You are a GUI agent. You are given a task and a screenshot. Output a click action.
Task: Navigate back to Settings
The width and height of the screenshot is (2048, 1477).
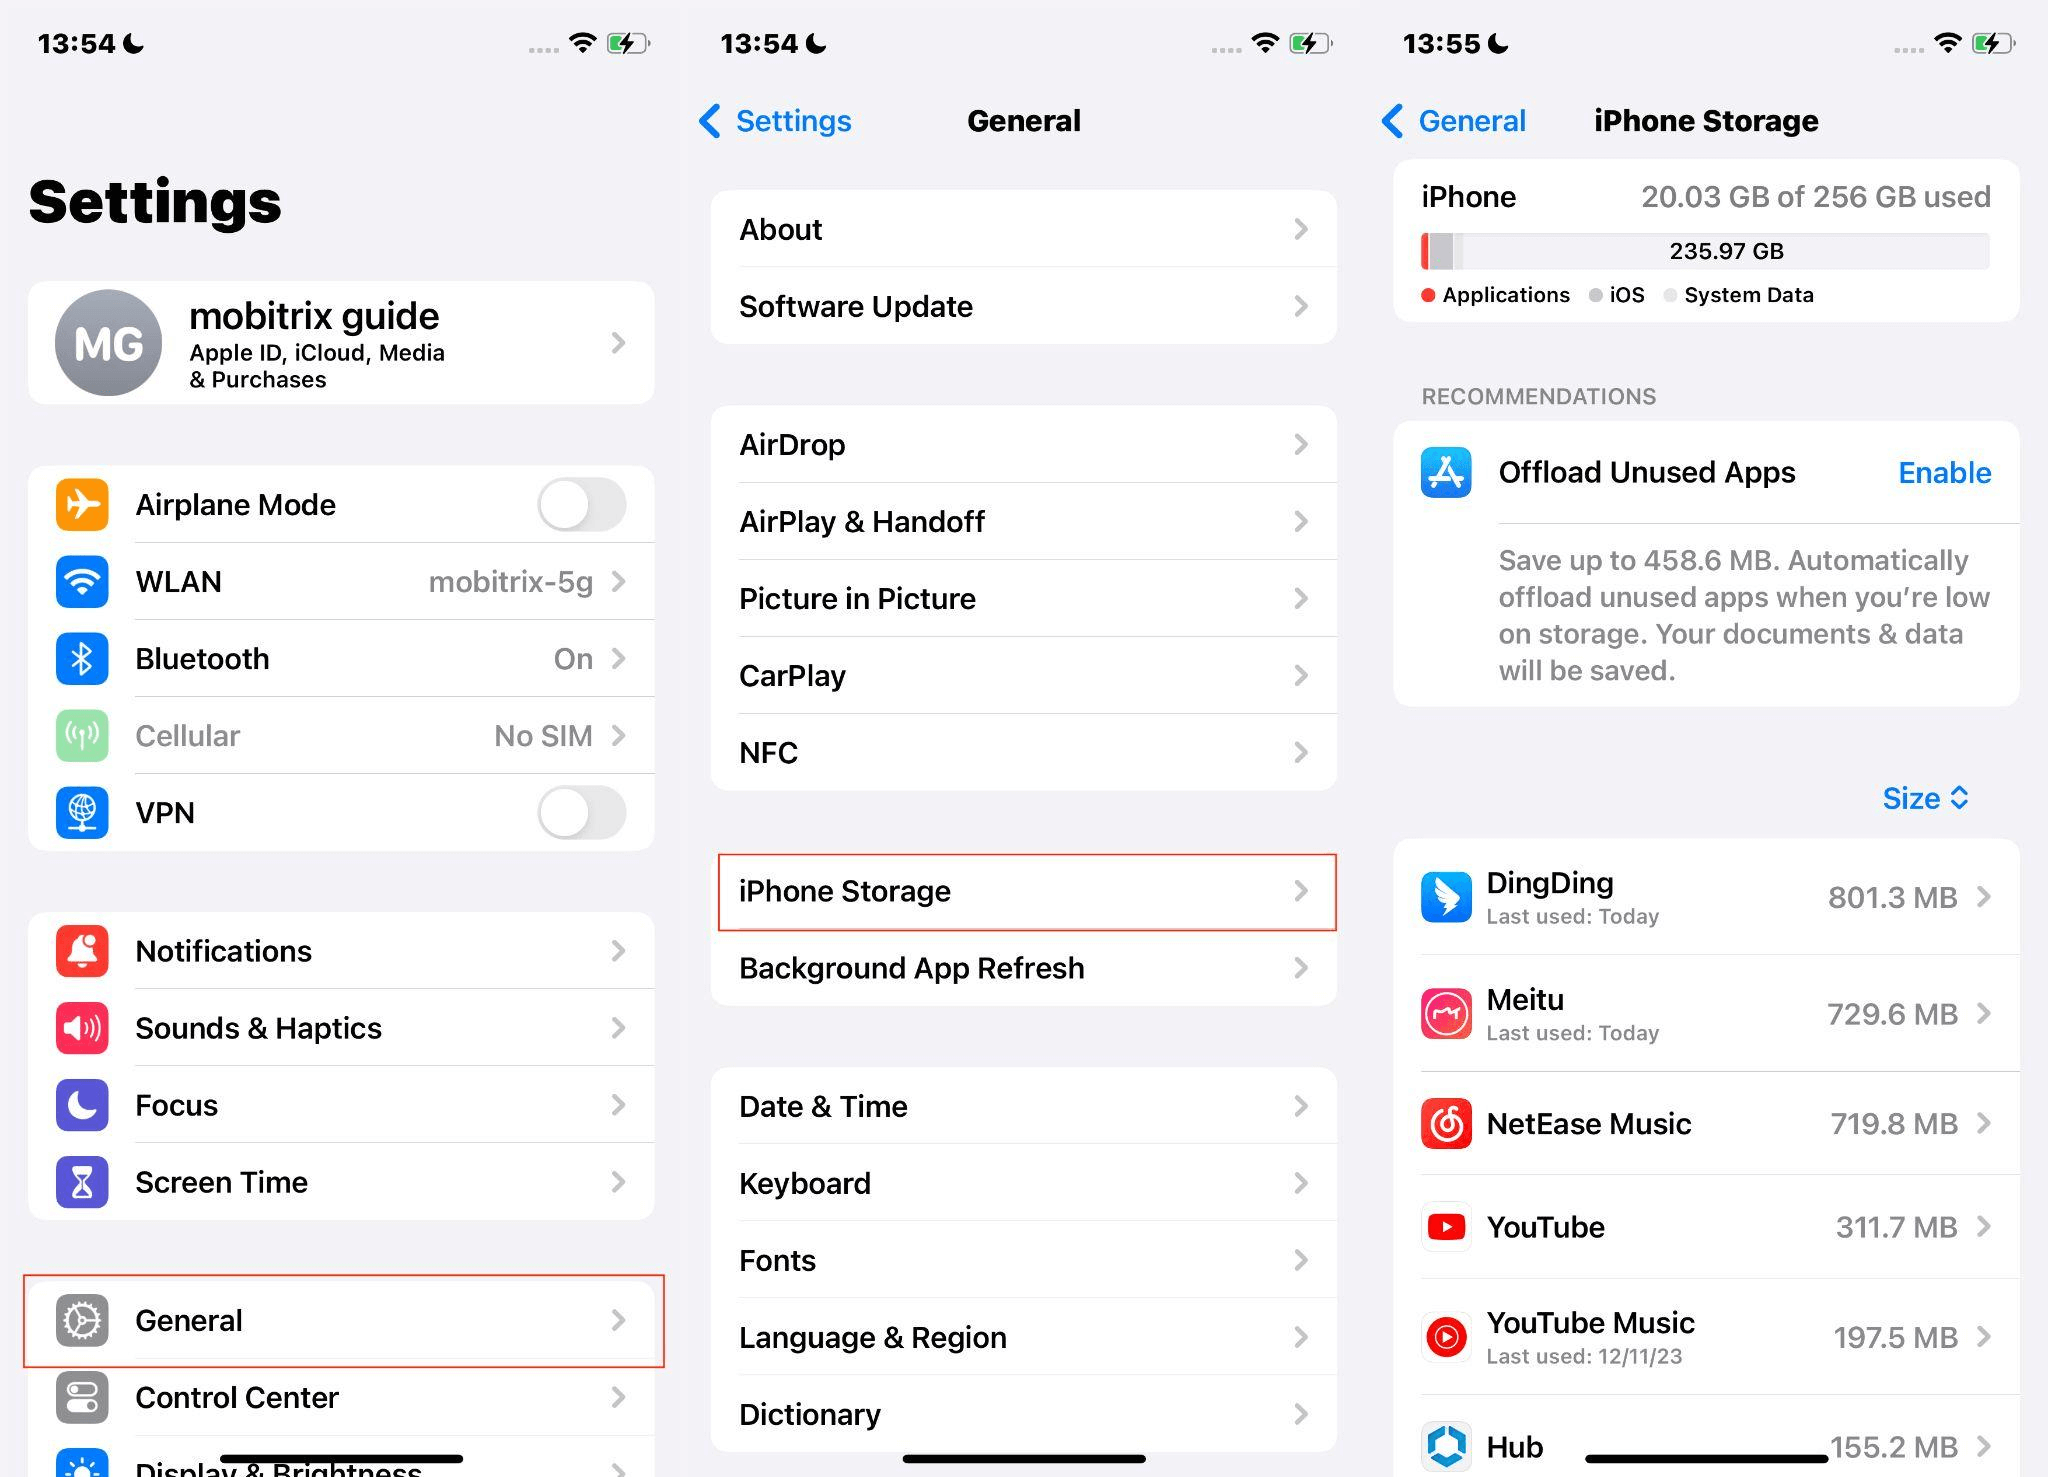point(774,121)
